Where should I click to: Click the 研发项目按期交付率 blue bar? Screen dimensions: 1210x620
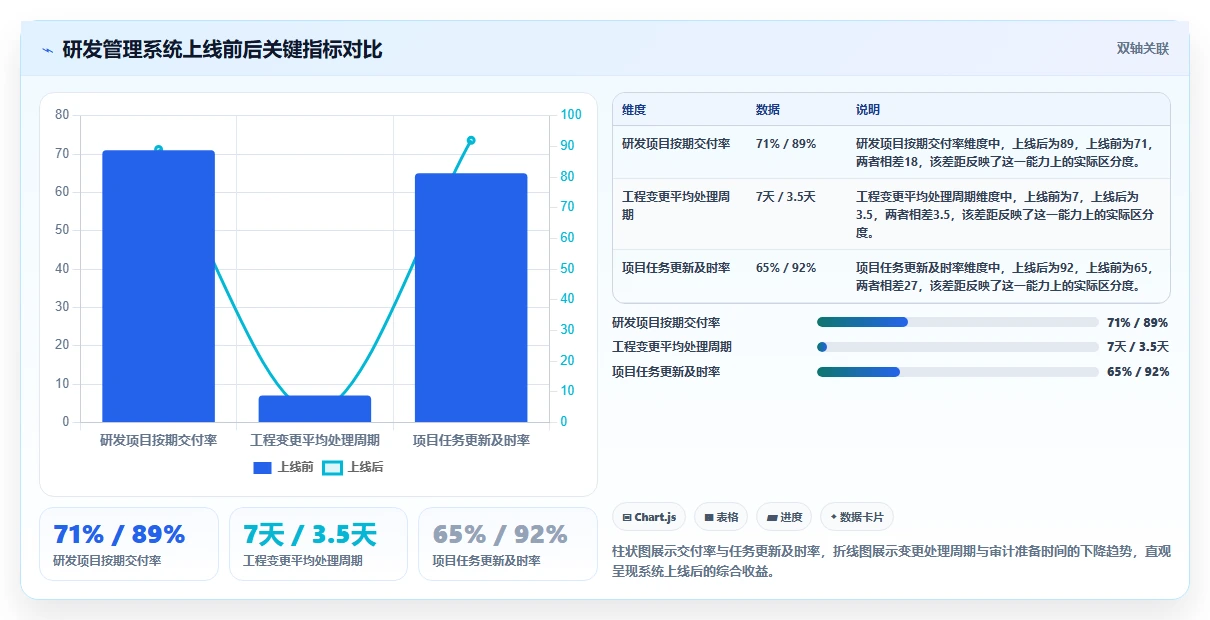tap(158, 286)
